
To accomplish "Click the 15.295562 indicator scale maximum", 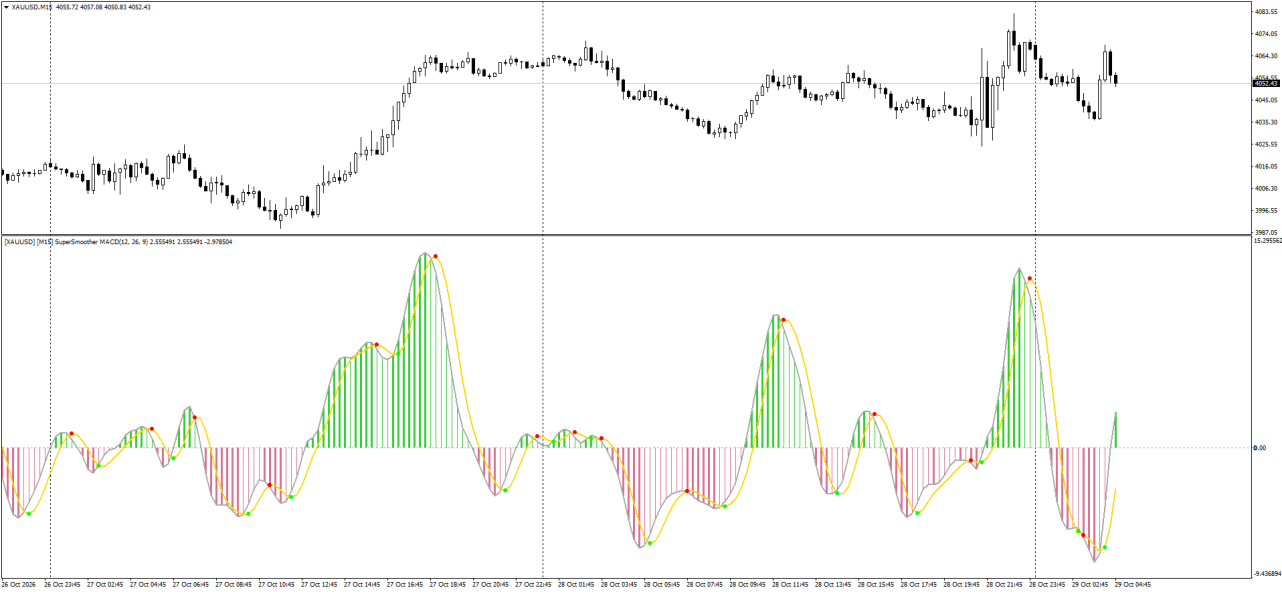I will coord(1267,240).
